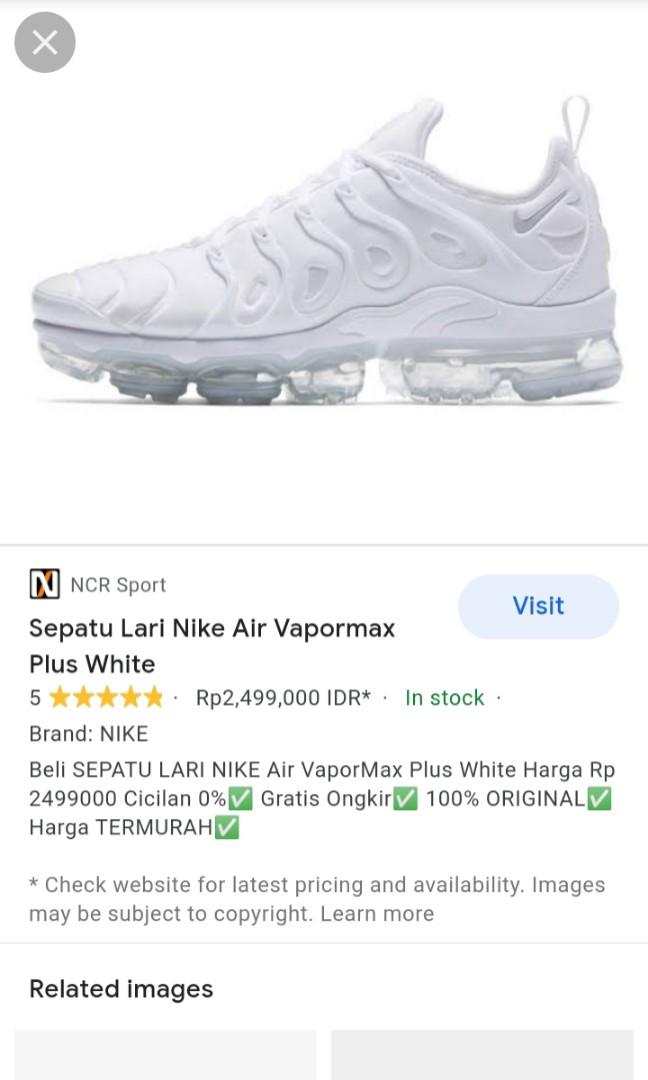Click the checkmark after 100% ORIGINAL

[600, 799]
